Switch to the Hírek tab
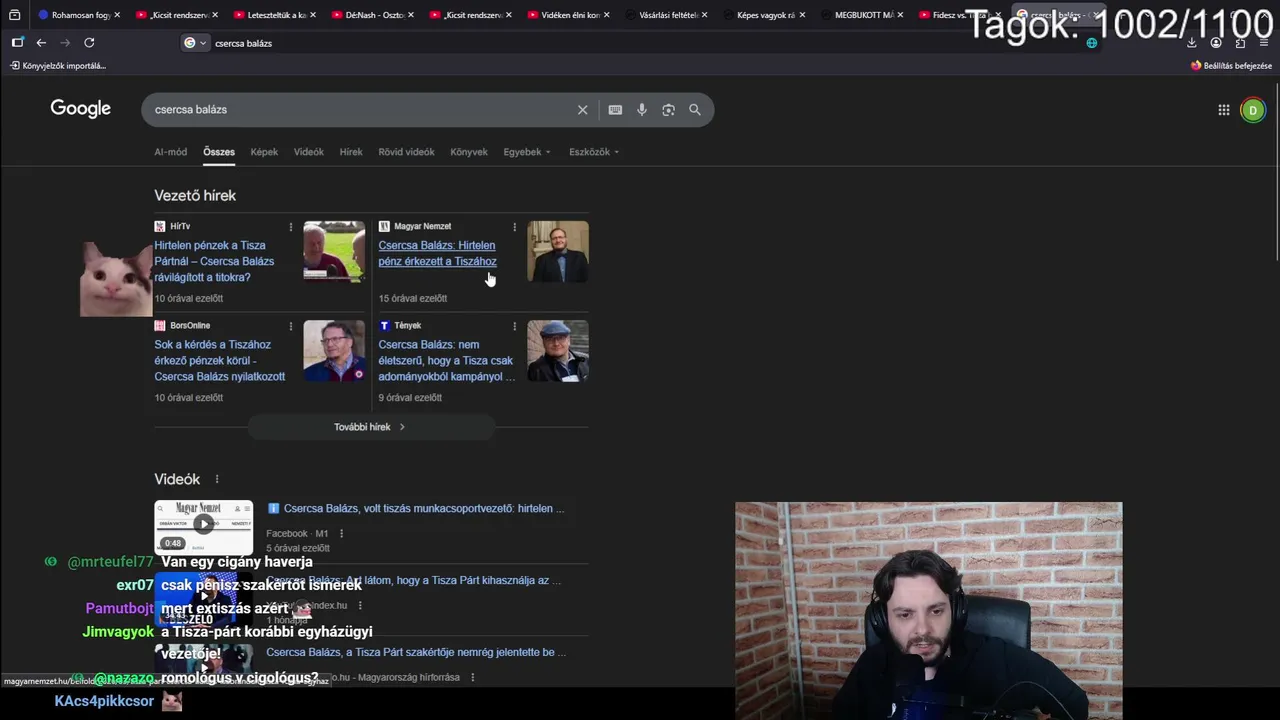The image size is (1280, 720). coord(351,152)
